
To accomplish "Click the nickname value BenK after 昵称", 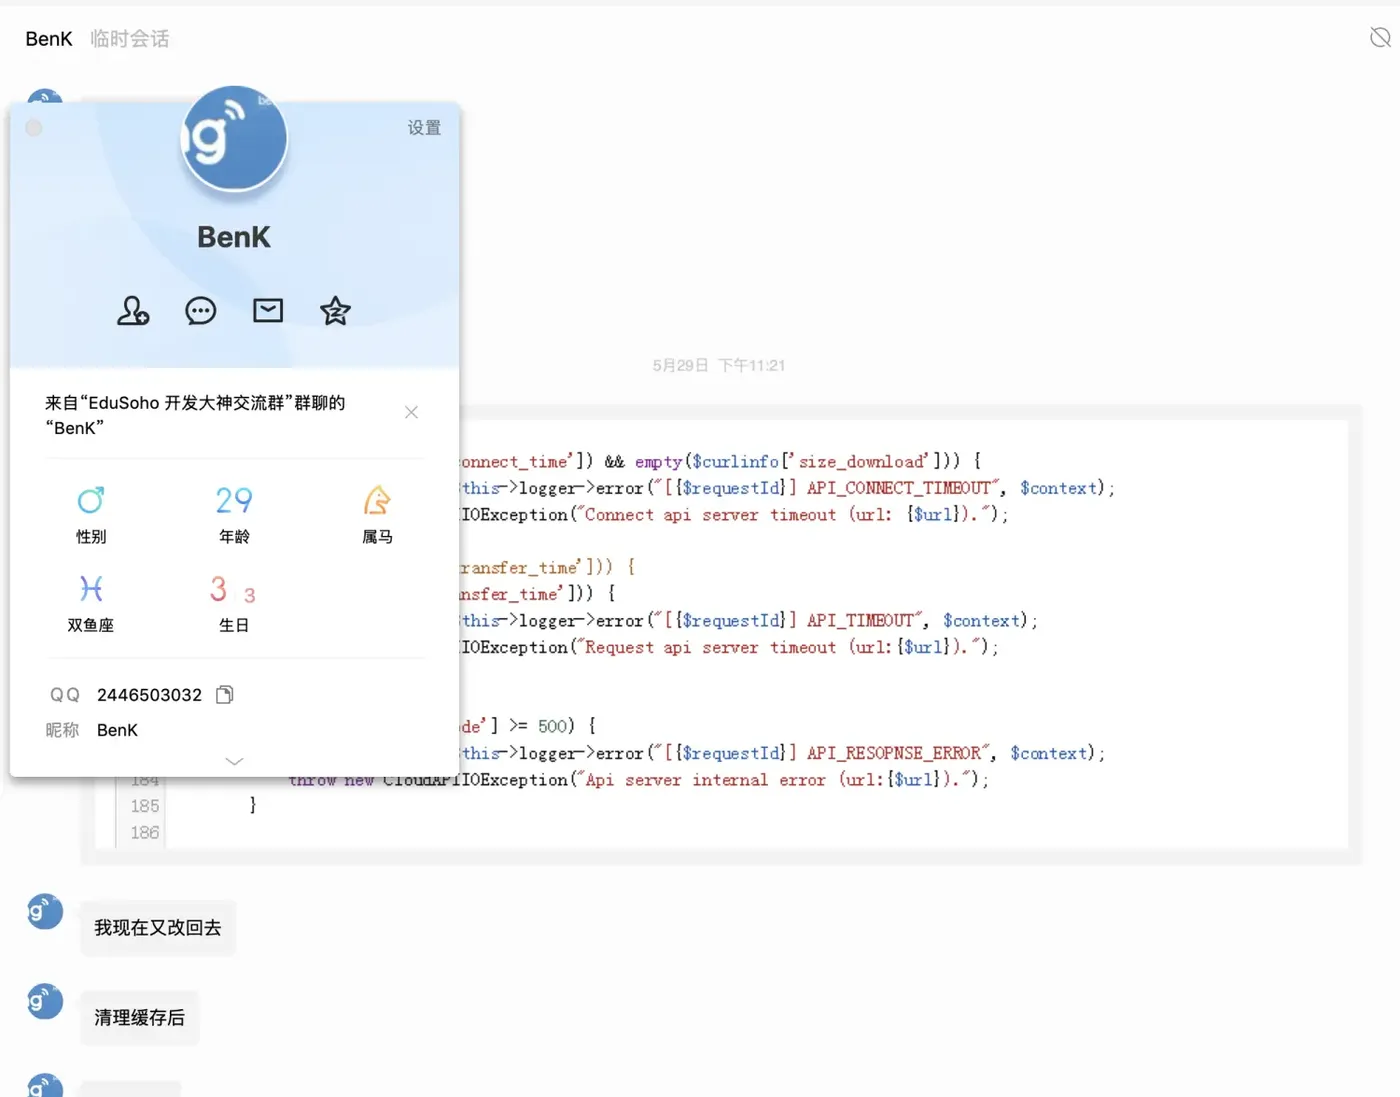I will pyautogui.click(x=117, y=730).
